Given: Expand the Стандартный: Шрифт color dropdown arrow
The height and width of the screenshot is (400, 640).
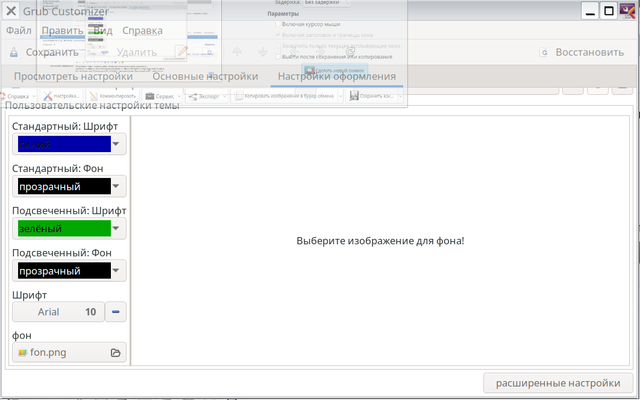Looking at the screenshot, I should 116,144.
